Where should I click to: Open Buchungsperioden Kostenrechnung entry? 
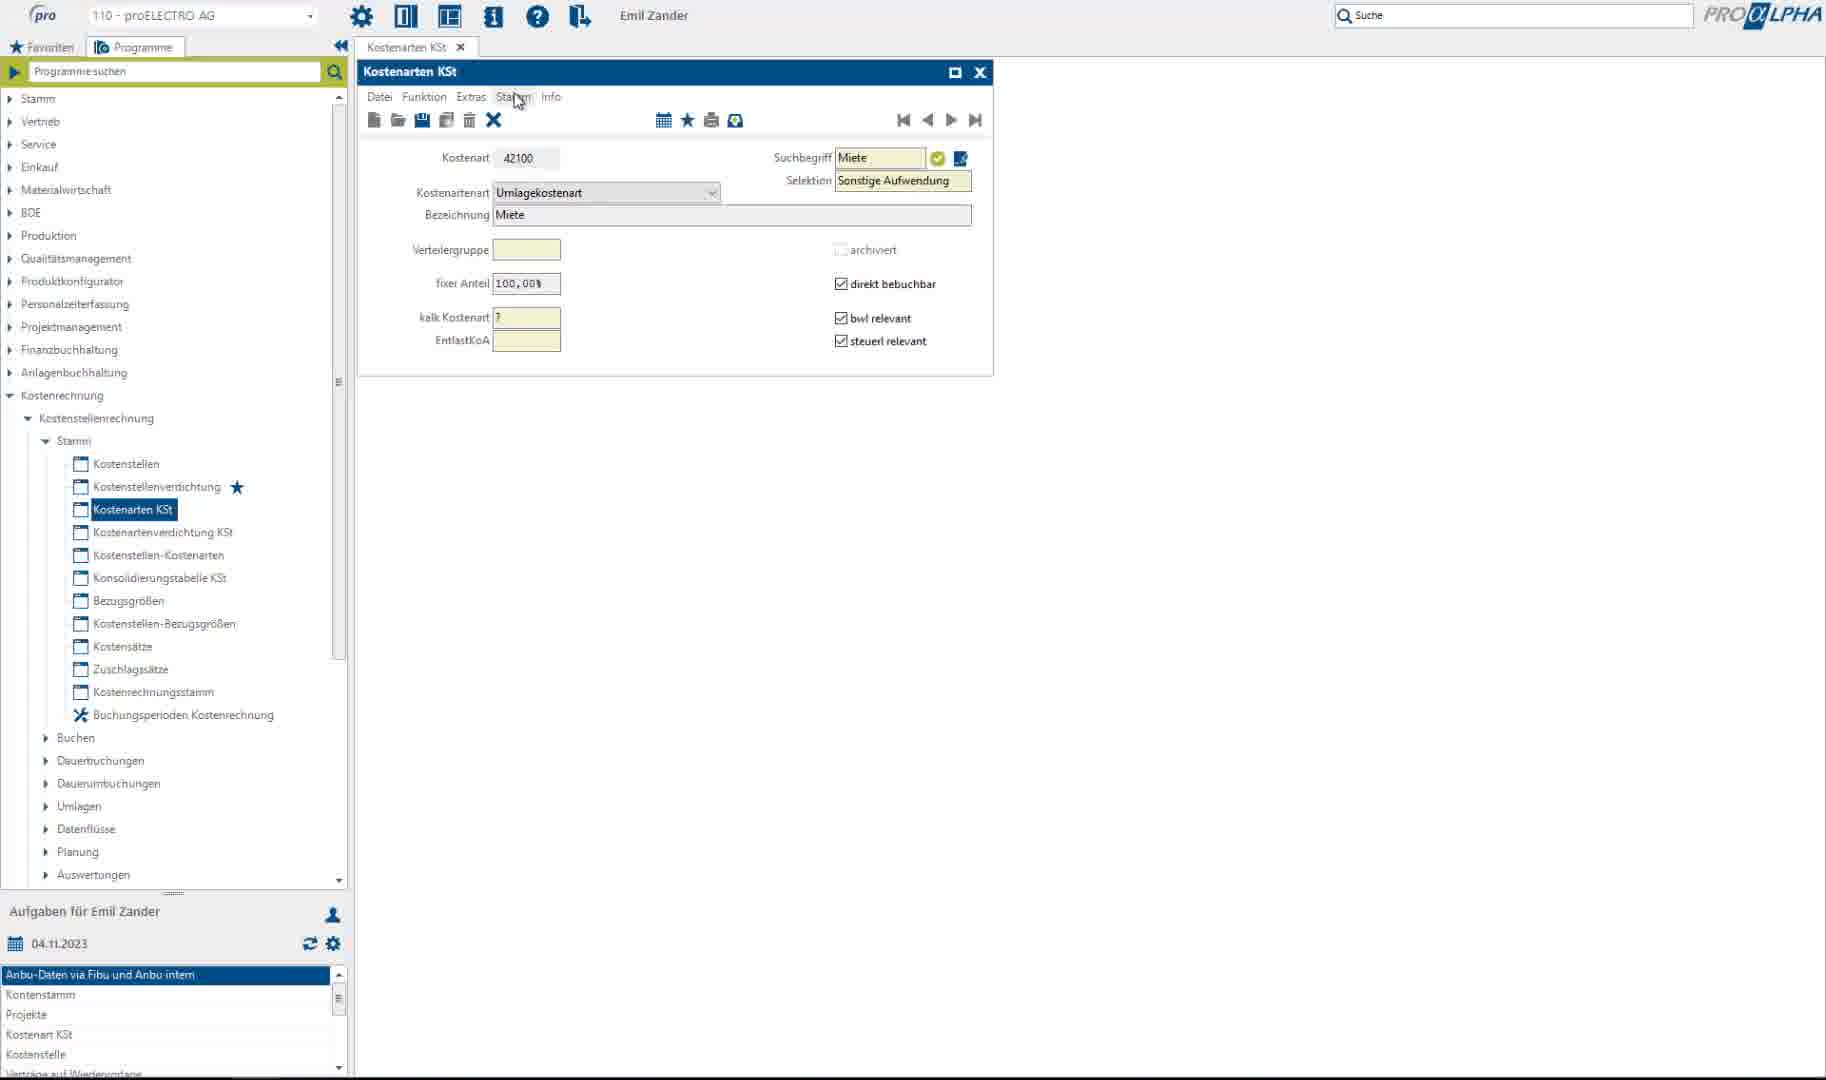[x=183, y=715]
